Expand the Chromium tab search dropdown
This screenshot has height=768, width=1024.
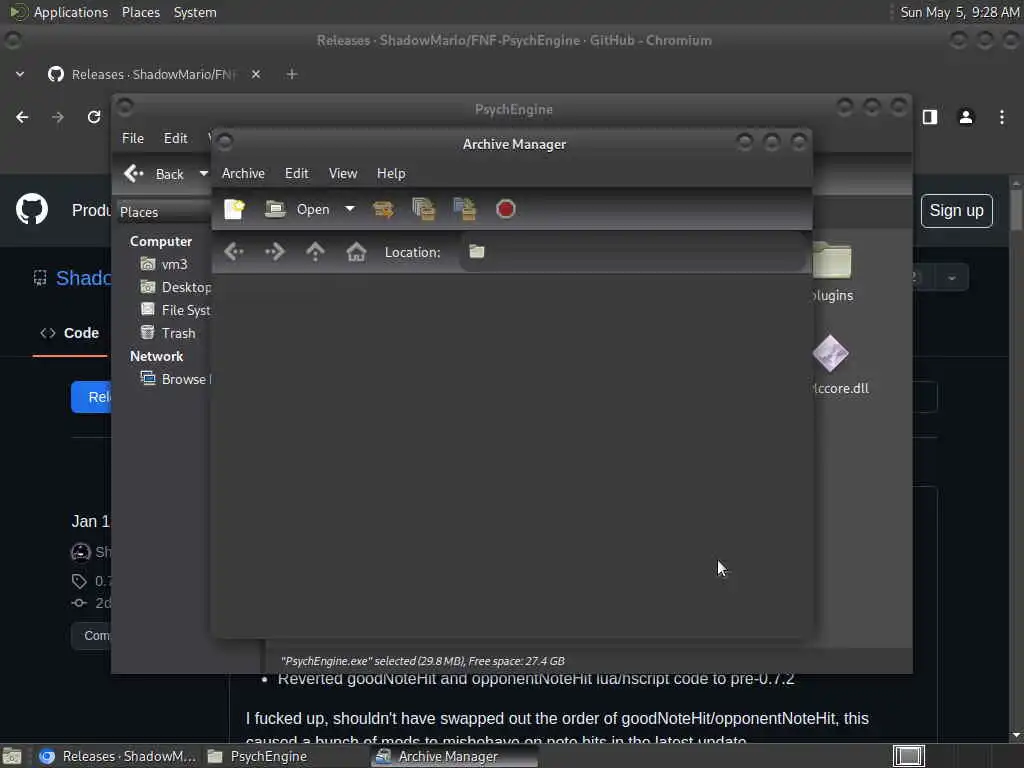tap(20, 74)
